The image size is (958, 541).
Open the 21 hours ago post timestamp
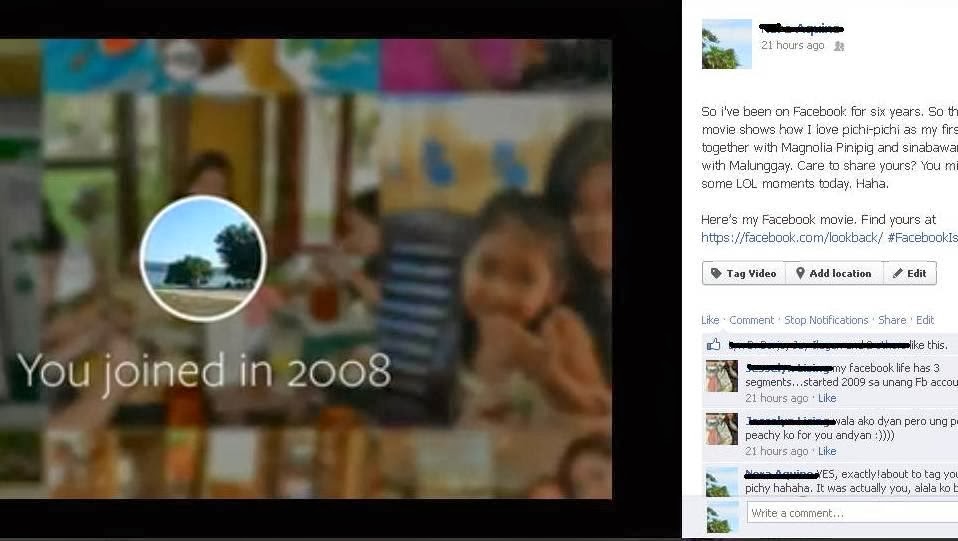[x=792, y=45]
